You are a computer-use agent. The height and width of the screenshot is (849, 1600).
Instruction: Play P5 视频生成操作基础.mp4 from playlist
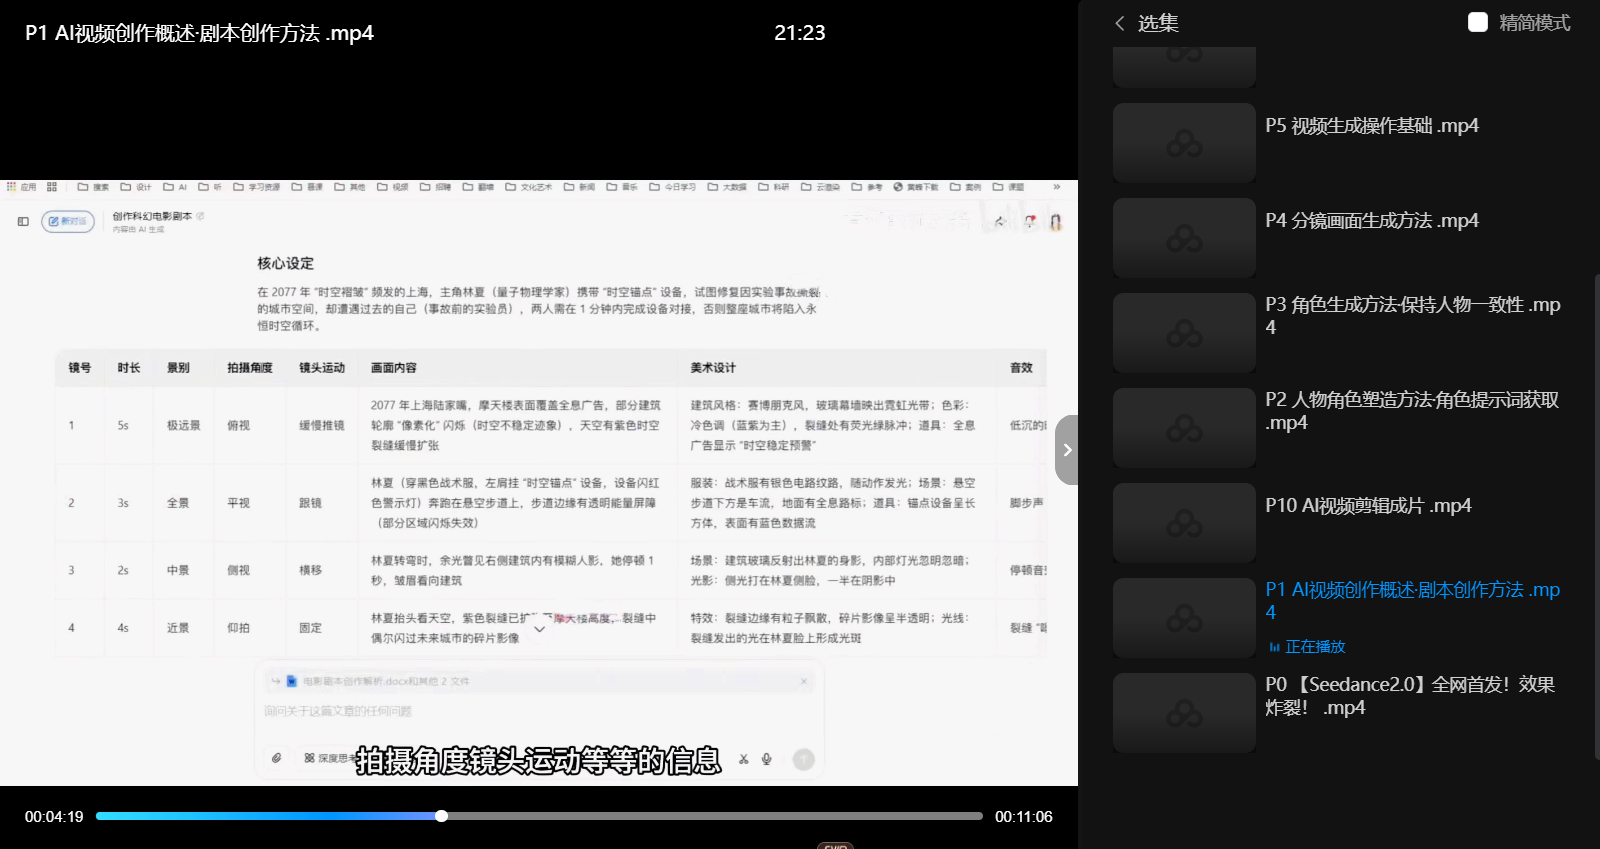(1371, 126)
